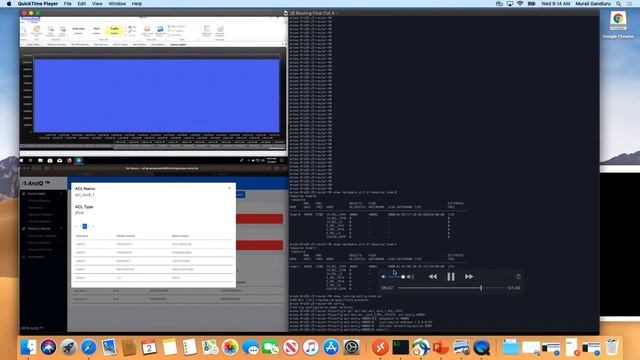Open Launchpad from the Dock

69,347
